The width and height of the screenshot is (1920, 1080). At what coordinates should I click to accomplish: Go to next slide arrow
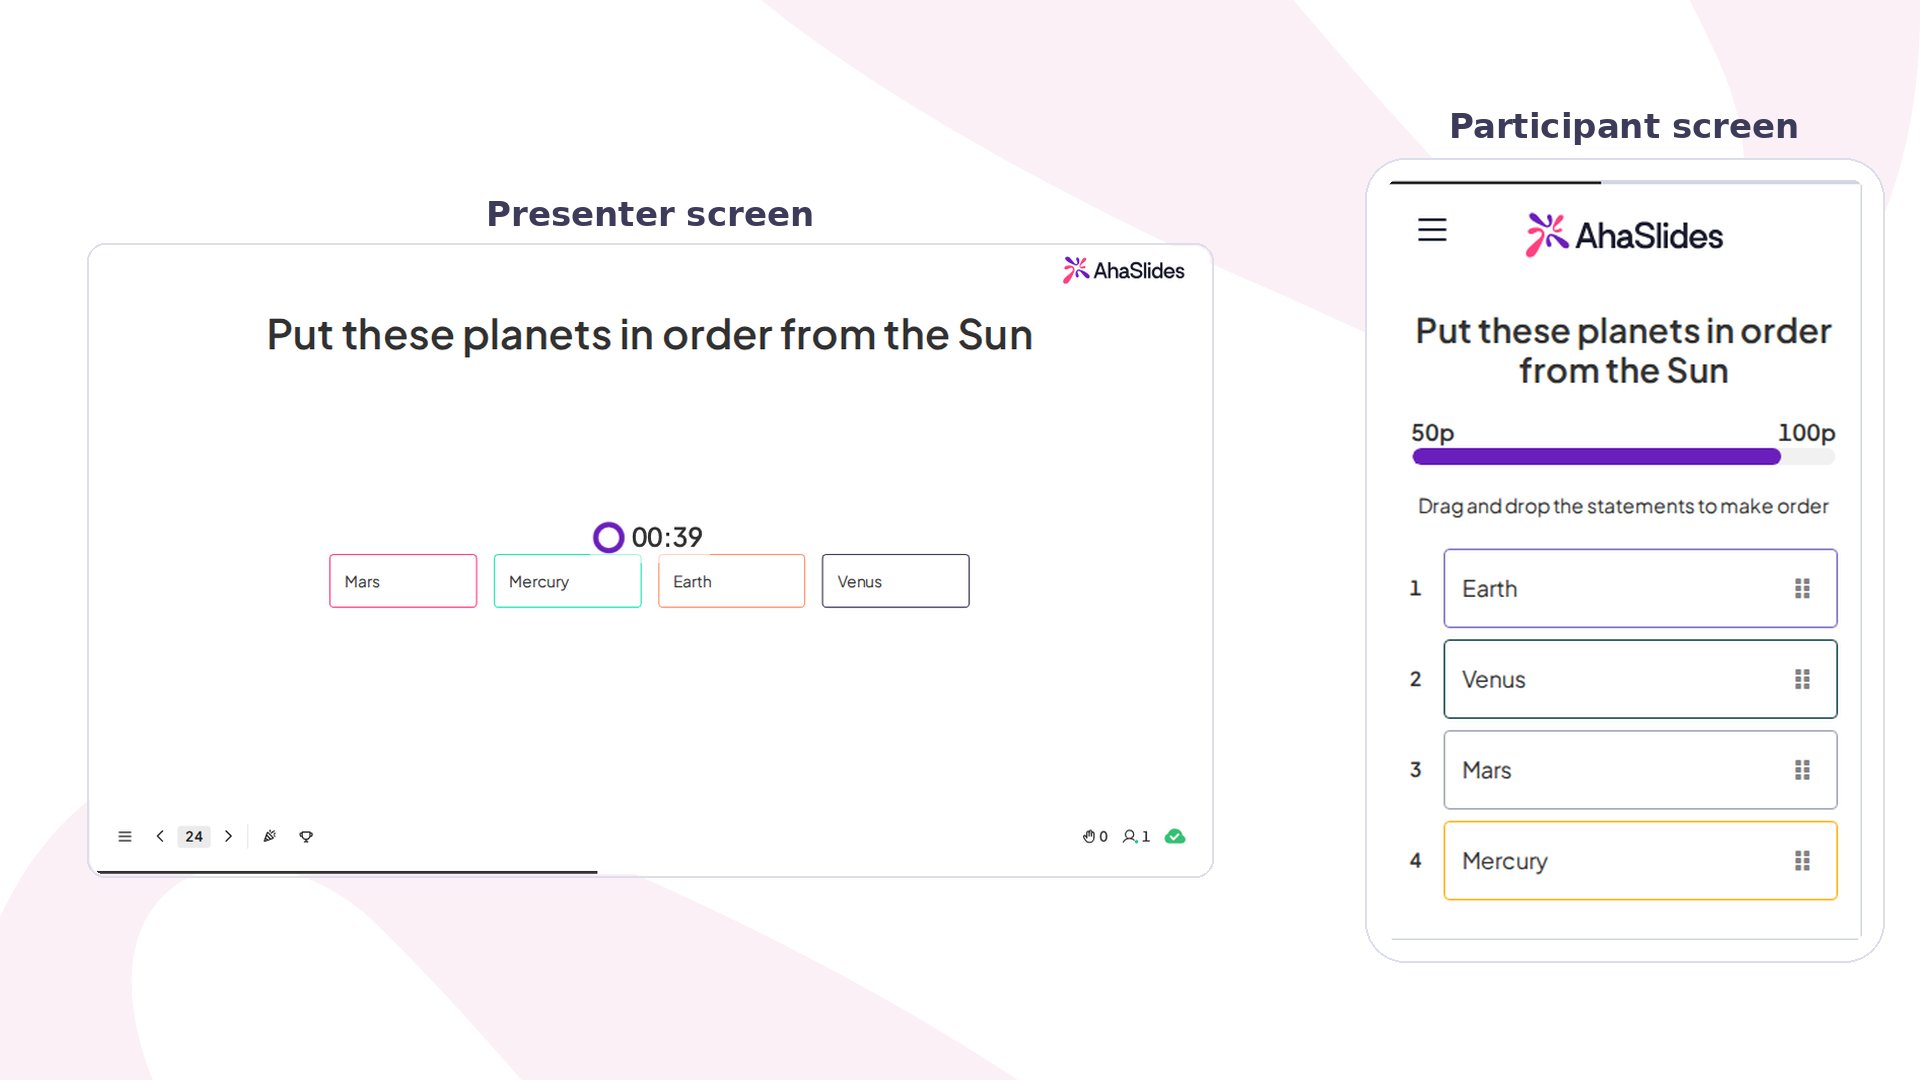pyautogui.click(x=229, y=836)
